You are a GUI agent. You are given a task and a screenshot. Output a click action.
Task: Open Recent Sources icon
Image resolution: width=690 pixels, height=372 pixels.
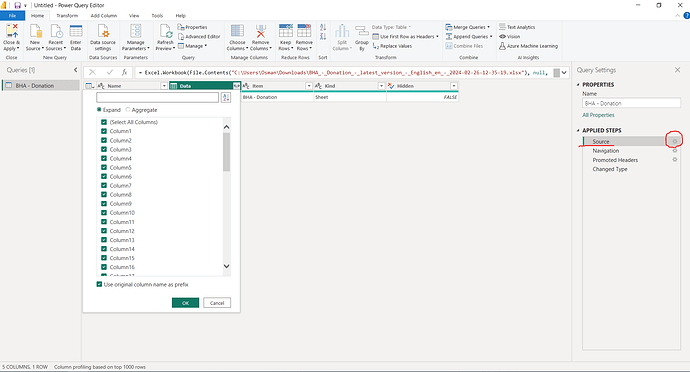pyautogui.click(x=56, y=31)
